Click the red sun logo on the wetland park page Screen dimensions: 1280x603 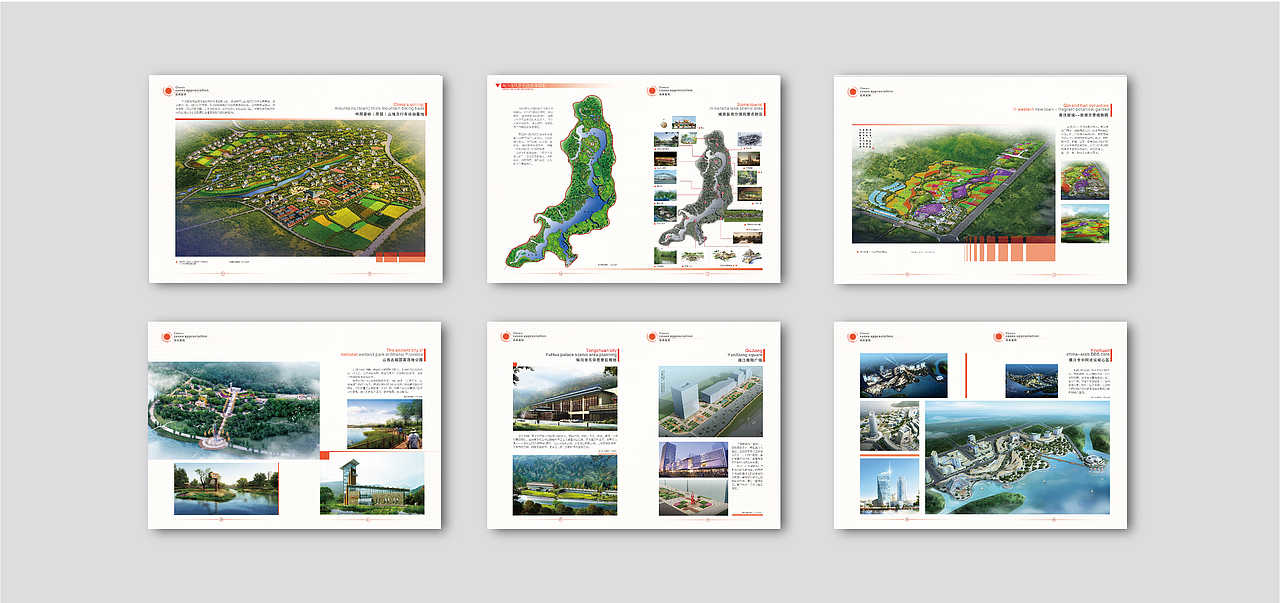pos(166,337)
